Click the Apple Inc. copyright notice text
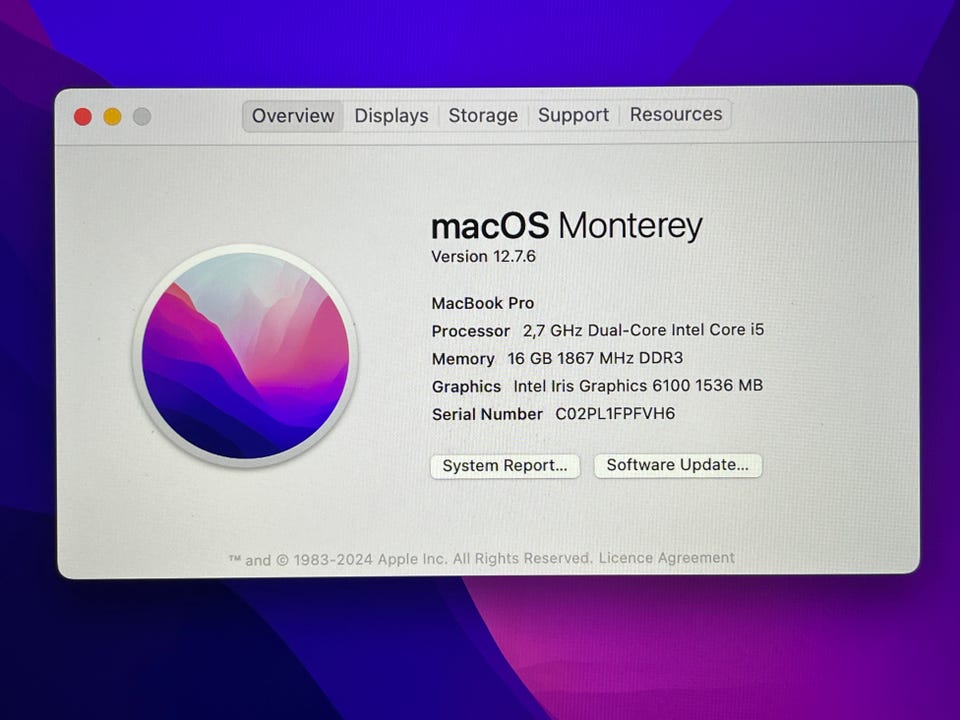This screenshot has height=720, width=960. (410, 559)
